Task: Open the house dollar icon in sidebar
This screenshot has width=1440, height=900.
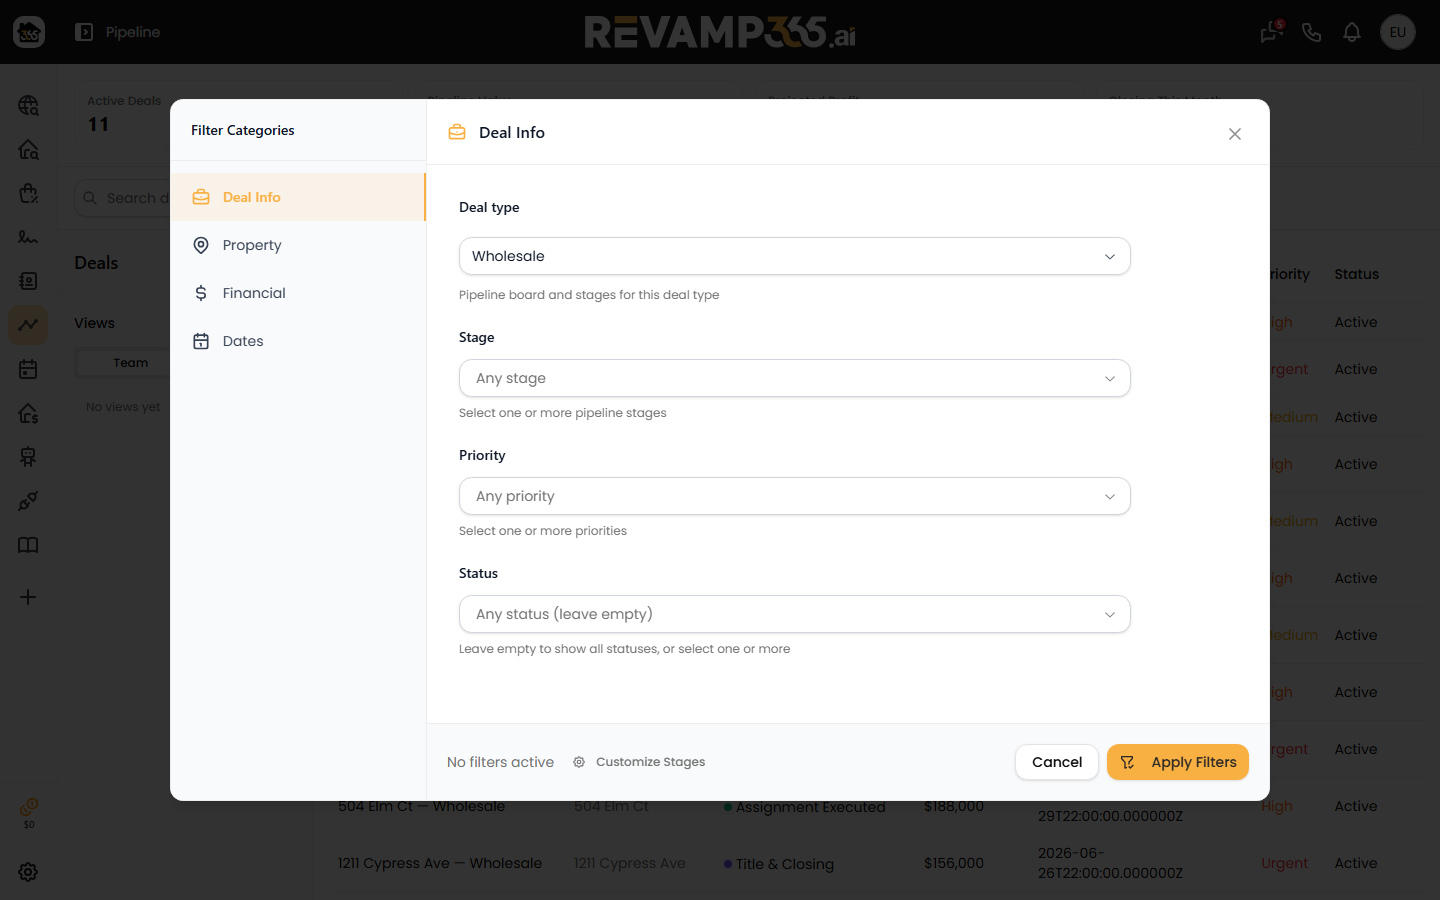Action: pyautogui.click(x=28, y=413)
